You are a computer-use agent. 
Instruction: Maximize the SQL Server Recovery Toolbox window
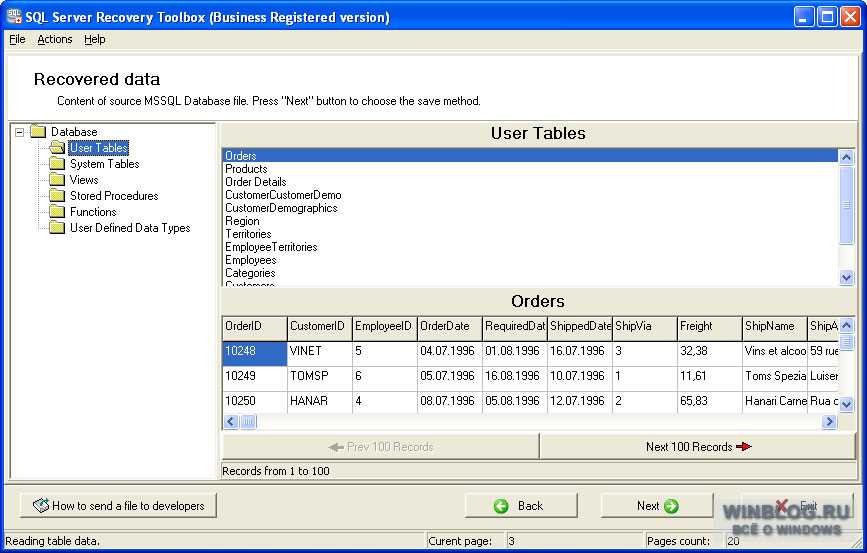tap(827, 17)
